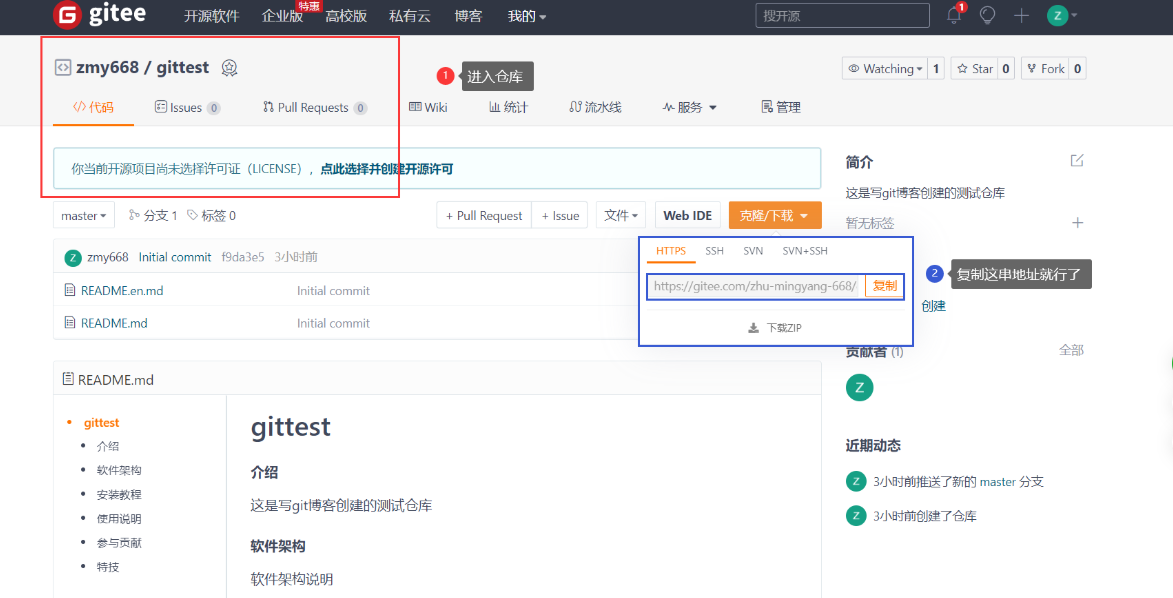The image size is (1173, 598).
Task: Open the README.md file link
Action: click(x=114, y=323)
